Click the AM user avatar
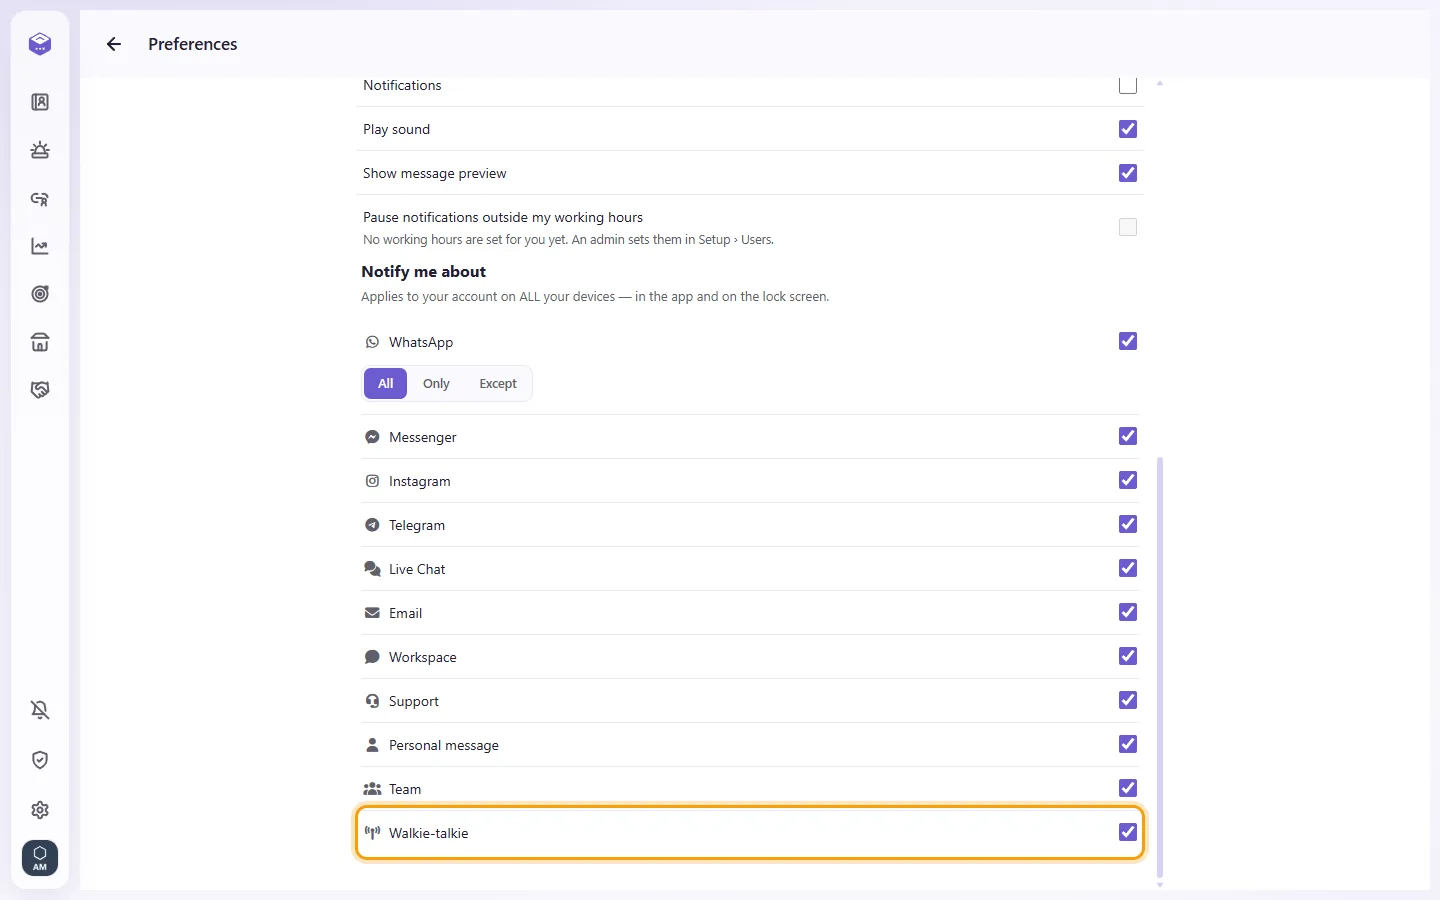The width and height of the screenshot is (1440, 900). (40, 858)
